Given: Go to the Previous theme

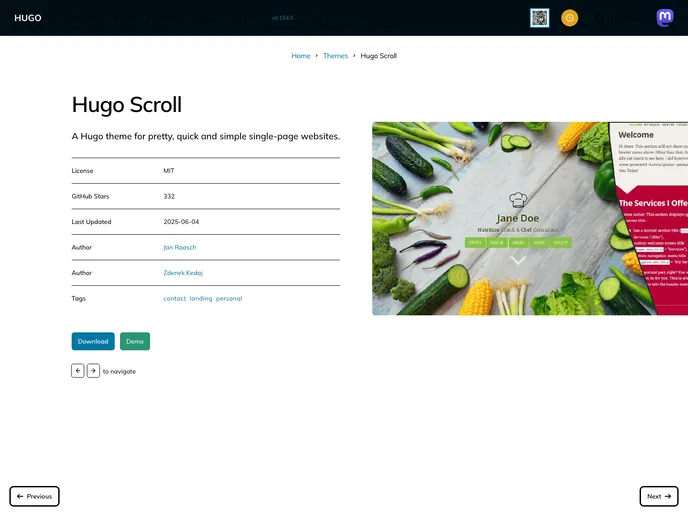Looking at the screenshot, I should 34,496.
